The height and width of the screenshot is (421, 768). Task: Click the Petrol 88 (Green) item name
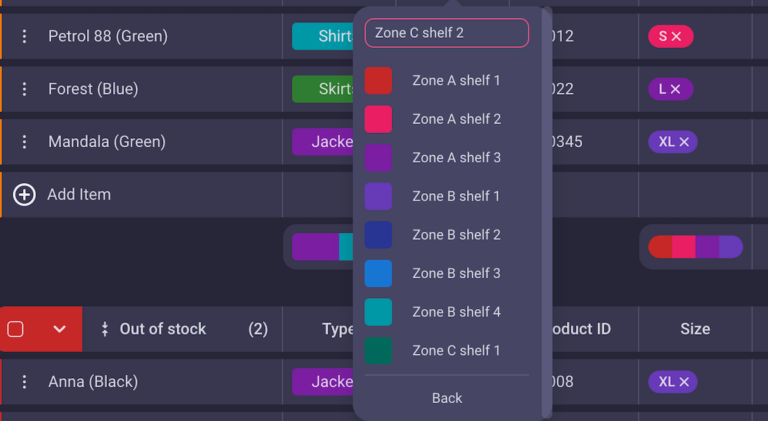pos(108,36)
